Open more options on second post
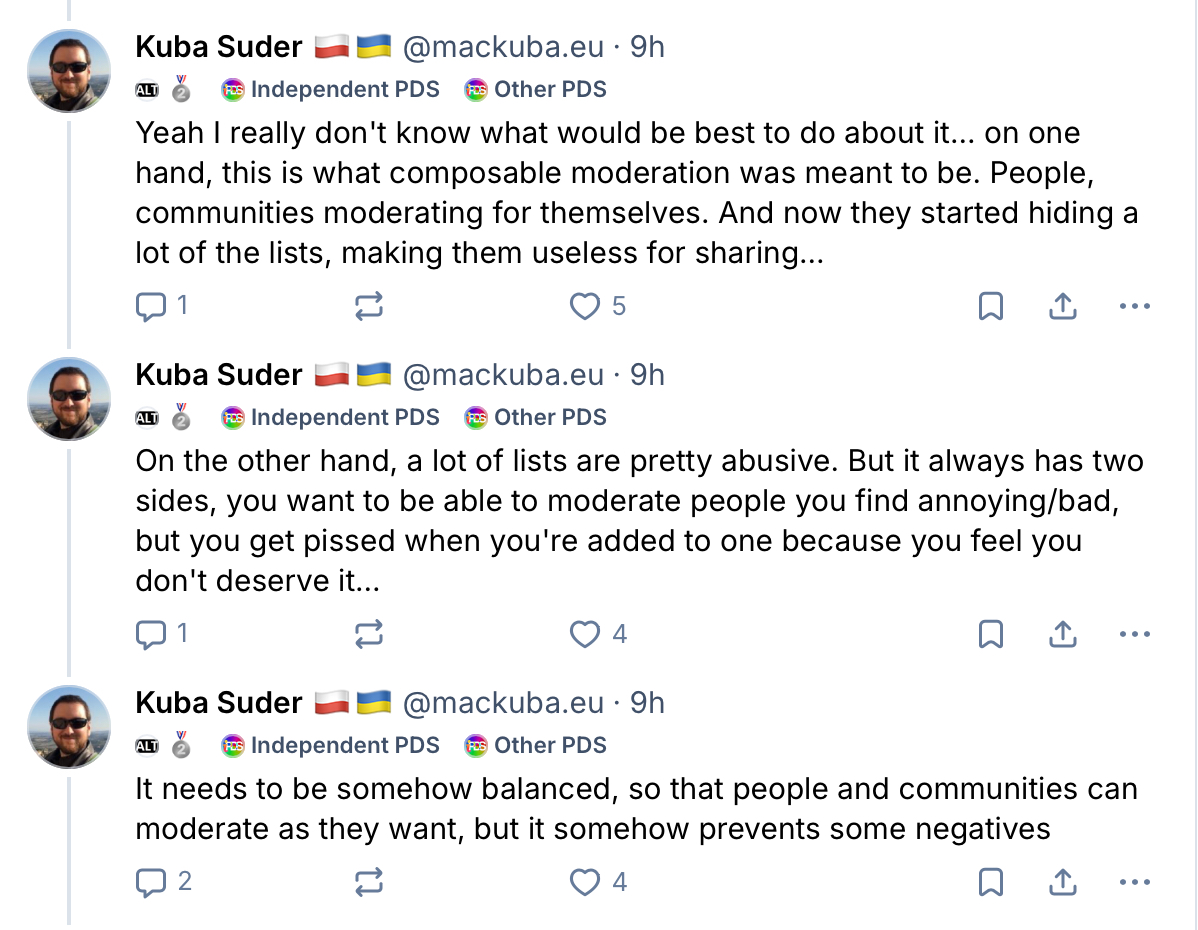Screen dimensions: 1198x930 1135,634
